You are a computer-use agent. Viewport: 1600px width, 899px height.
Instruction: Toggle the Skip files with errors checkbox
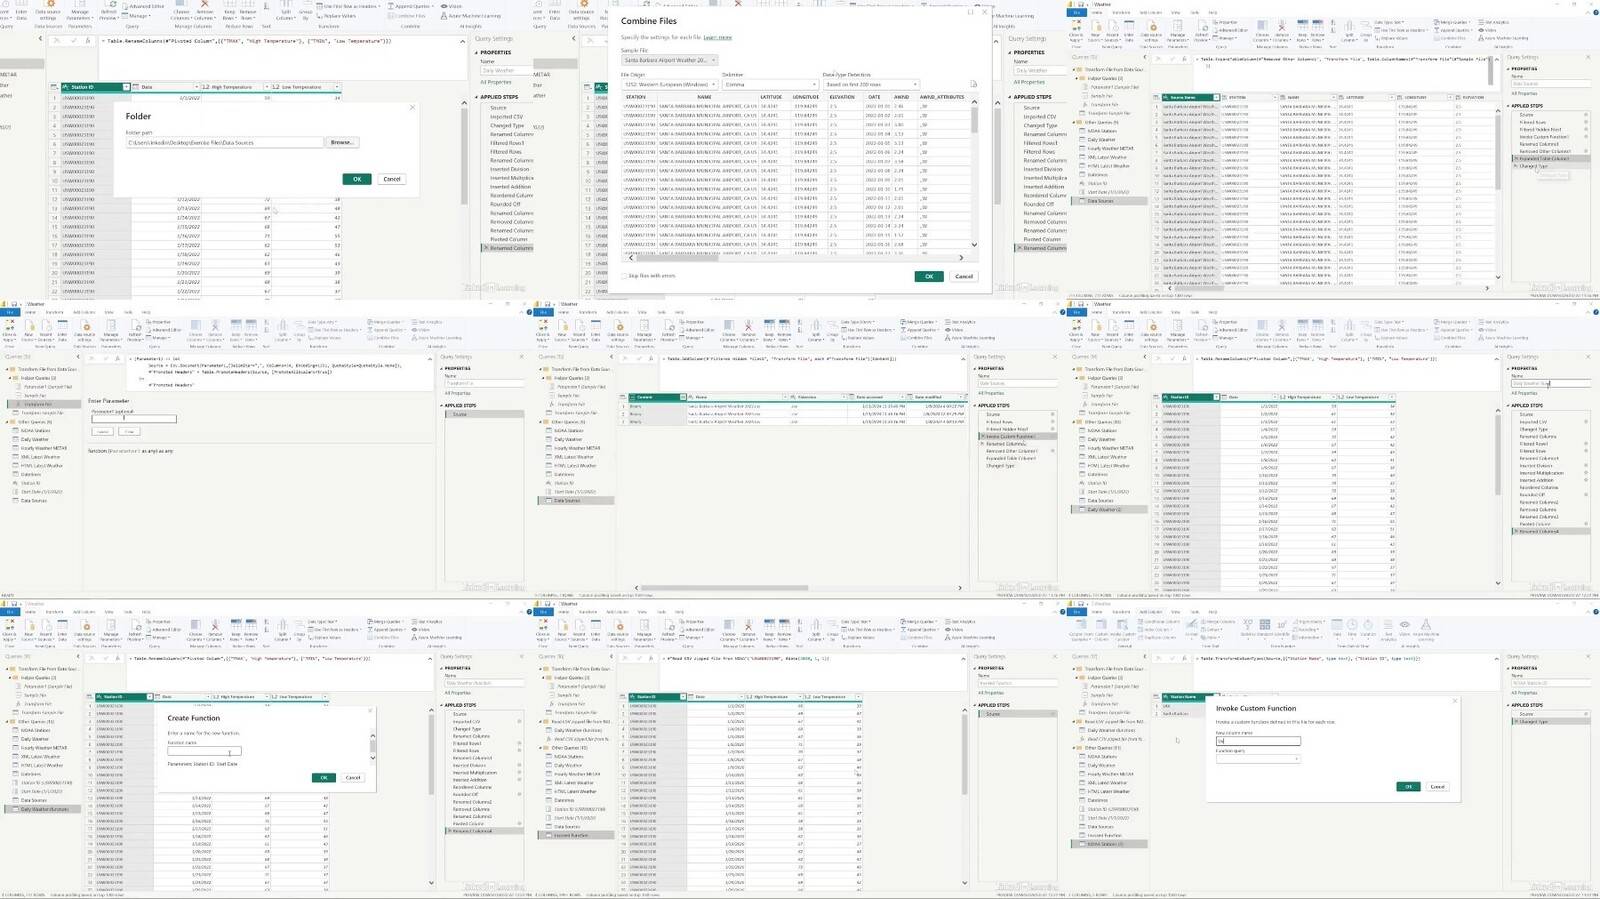[624, 276]
